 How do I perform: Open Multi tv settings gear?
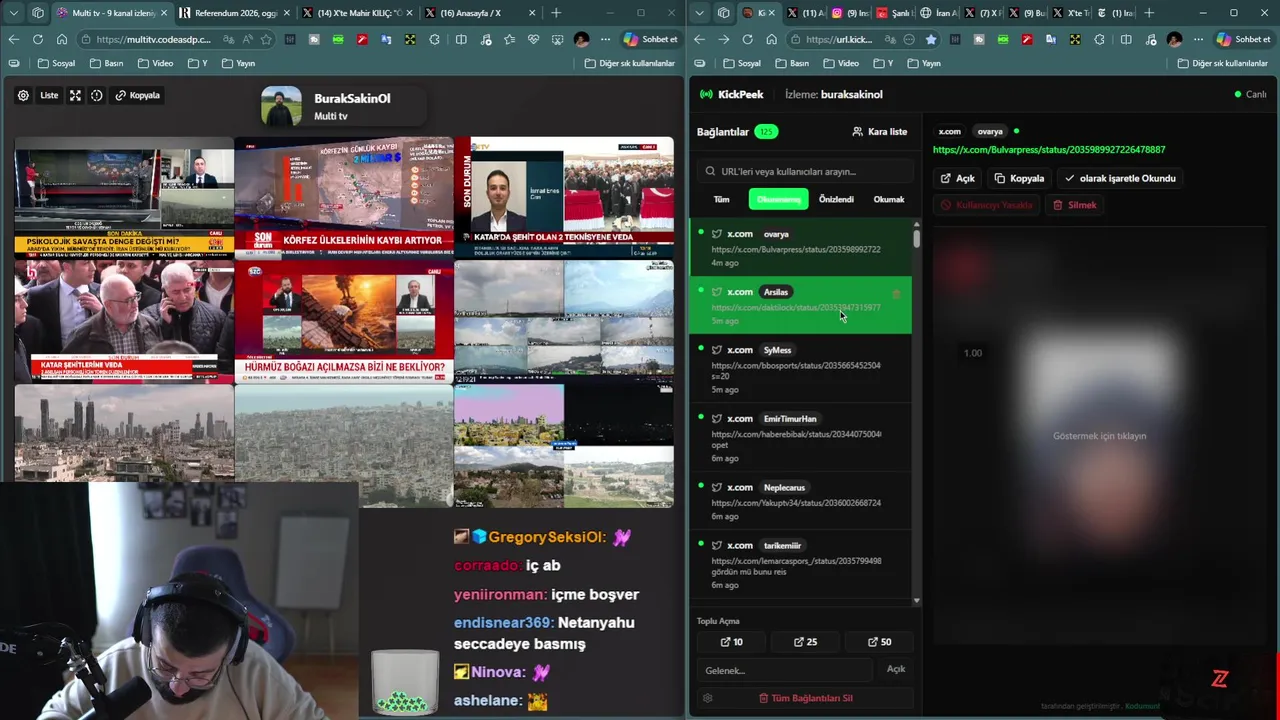[23, 96]
